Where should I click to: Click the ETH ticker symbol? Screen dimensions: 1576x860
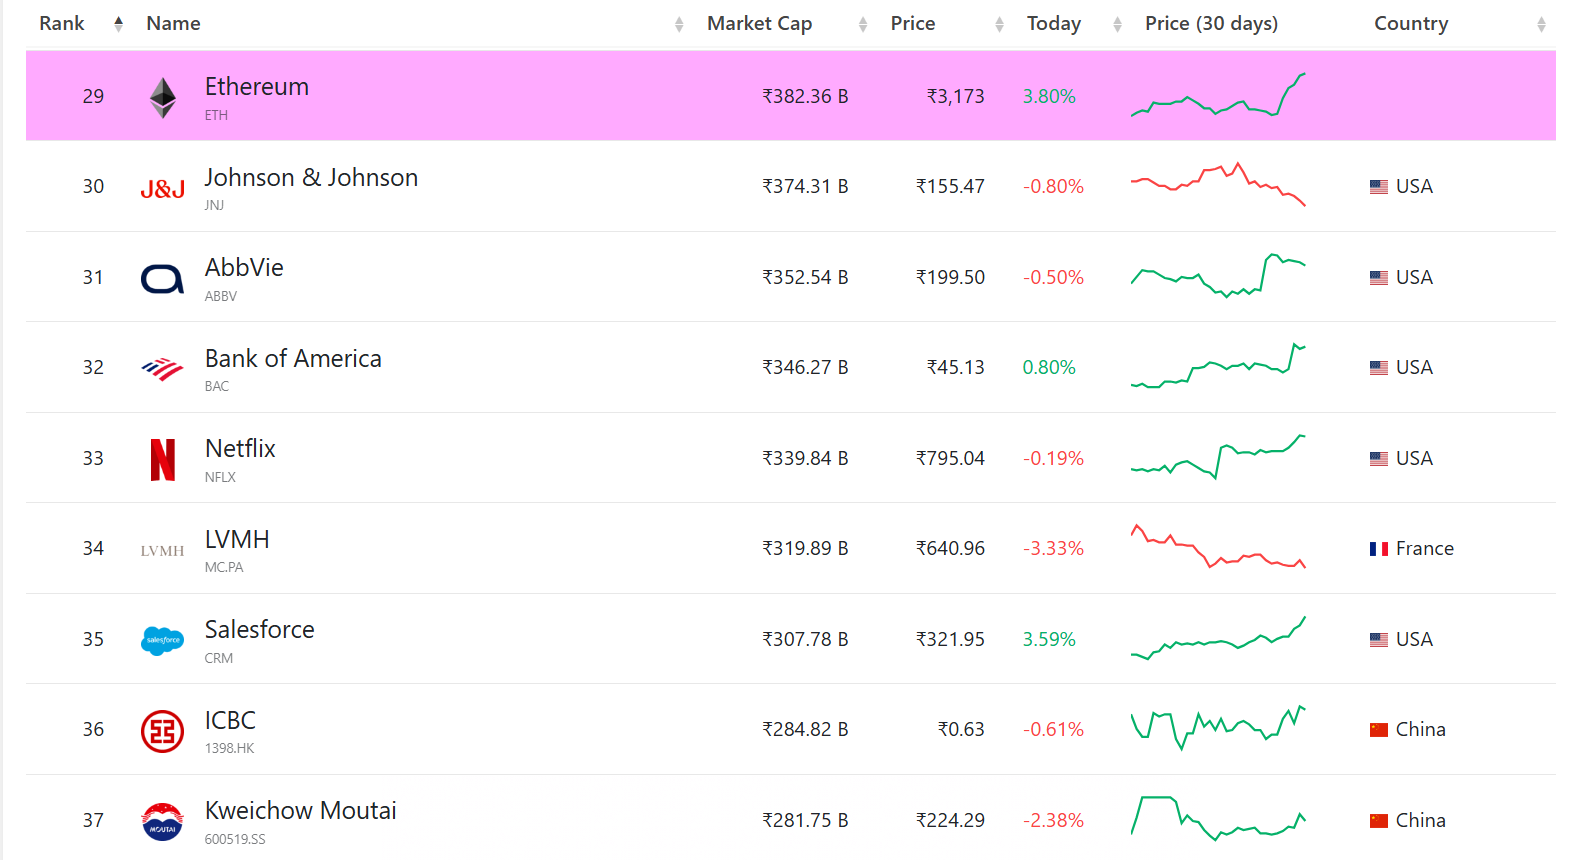pyautogui.click(x=216, y=115)
